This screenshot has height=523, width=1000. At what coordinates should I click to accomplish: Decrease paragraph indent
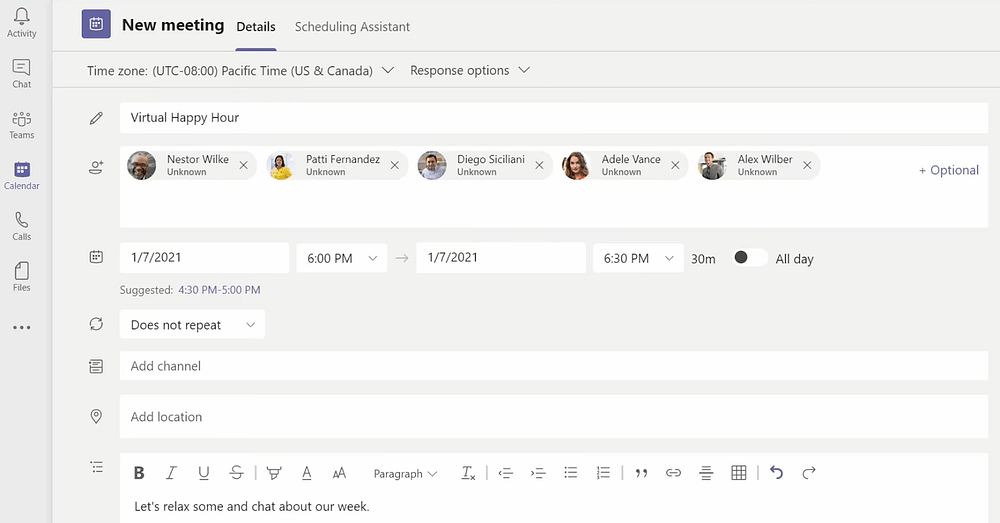[506, 473]
